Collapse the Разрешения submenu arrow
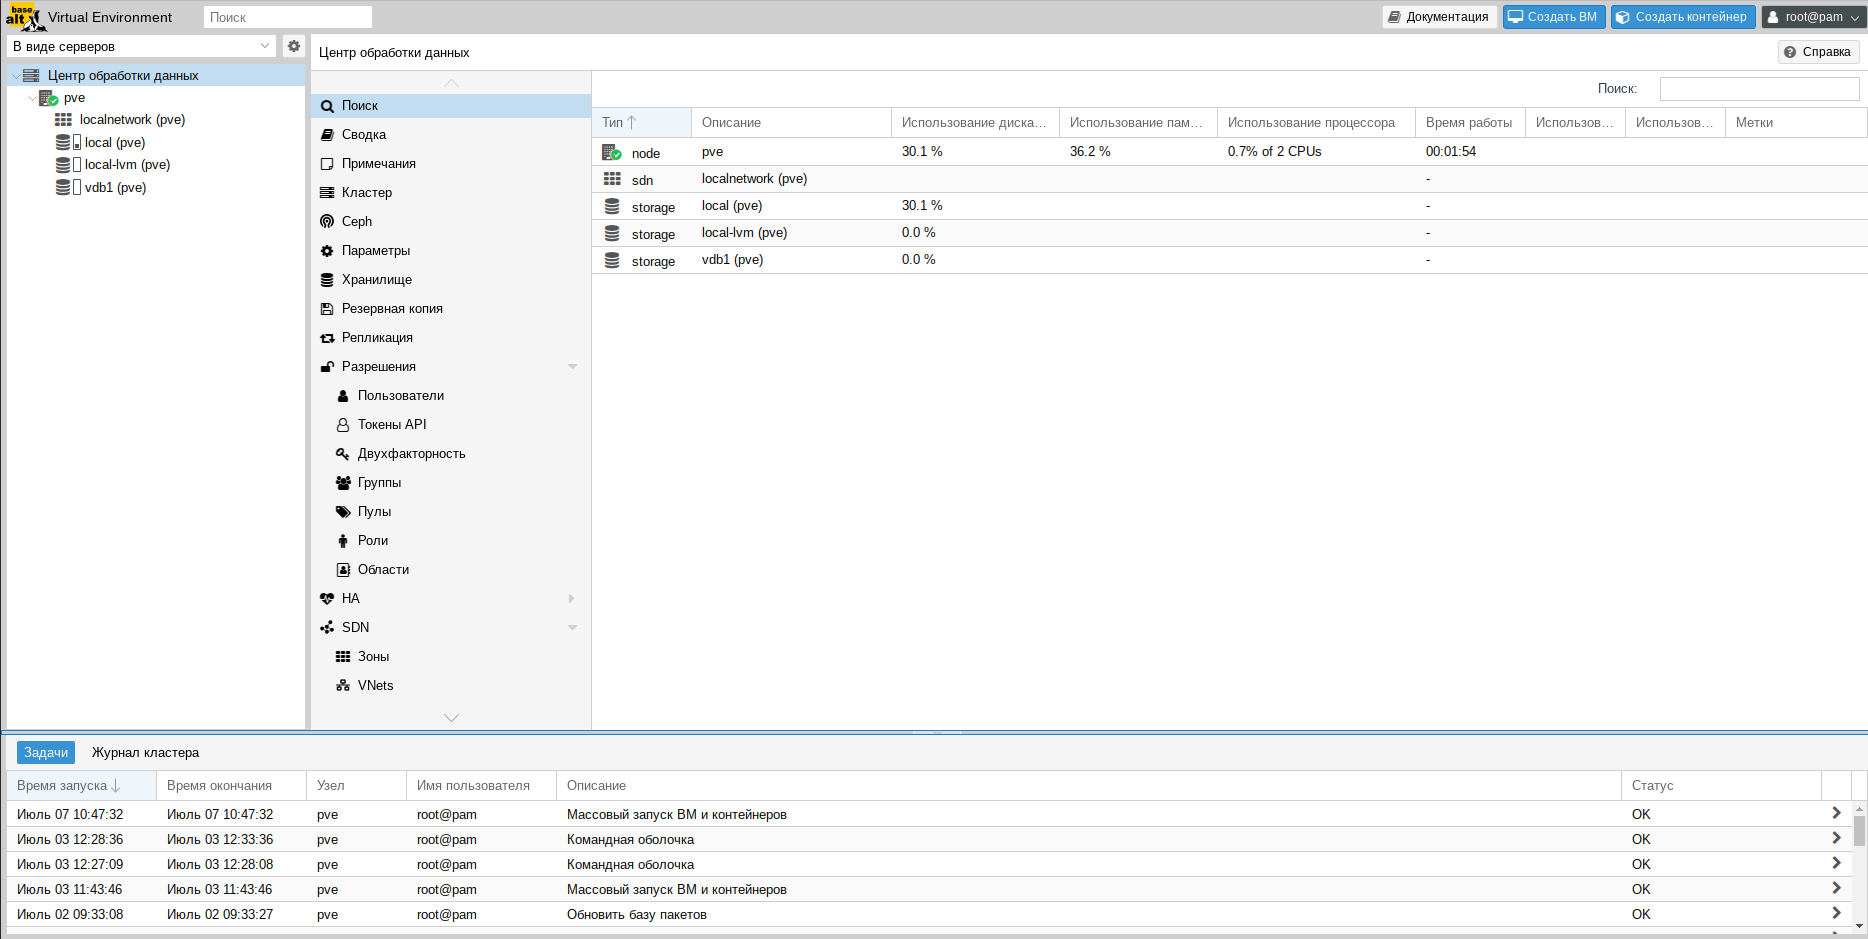1868x939 pixels. pos(572,367)
